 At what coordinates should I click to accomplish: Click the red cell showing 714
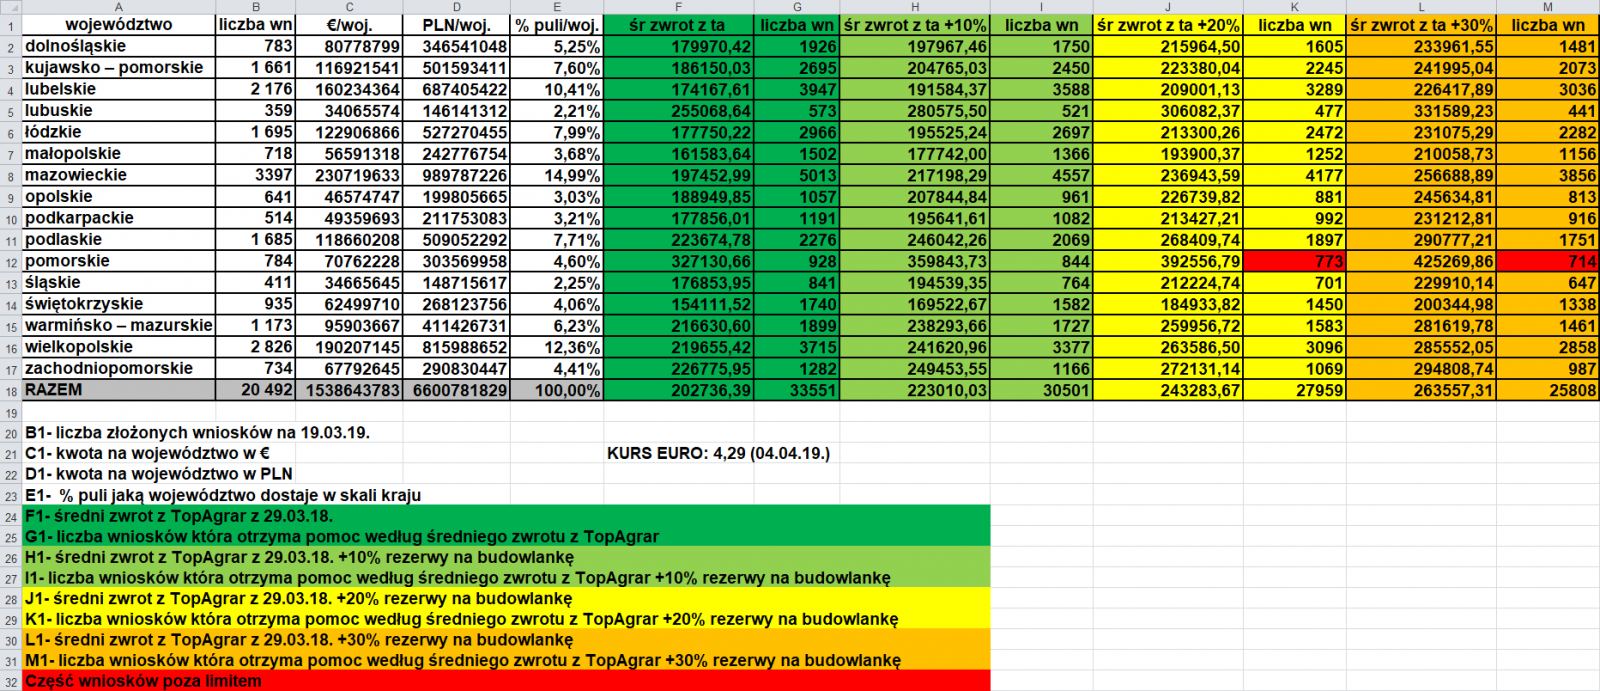tap(1547, 261)
